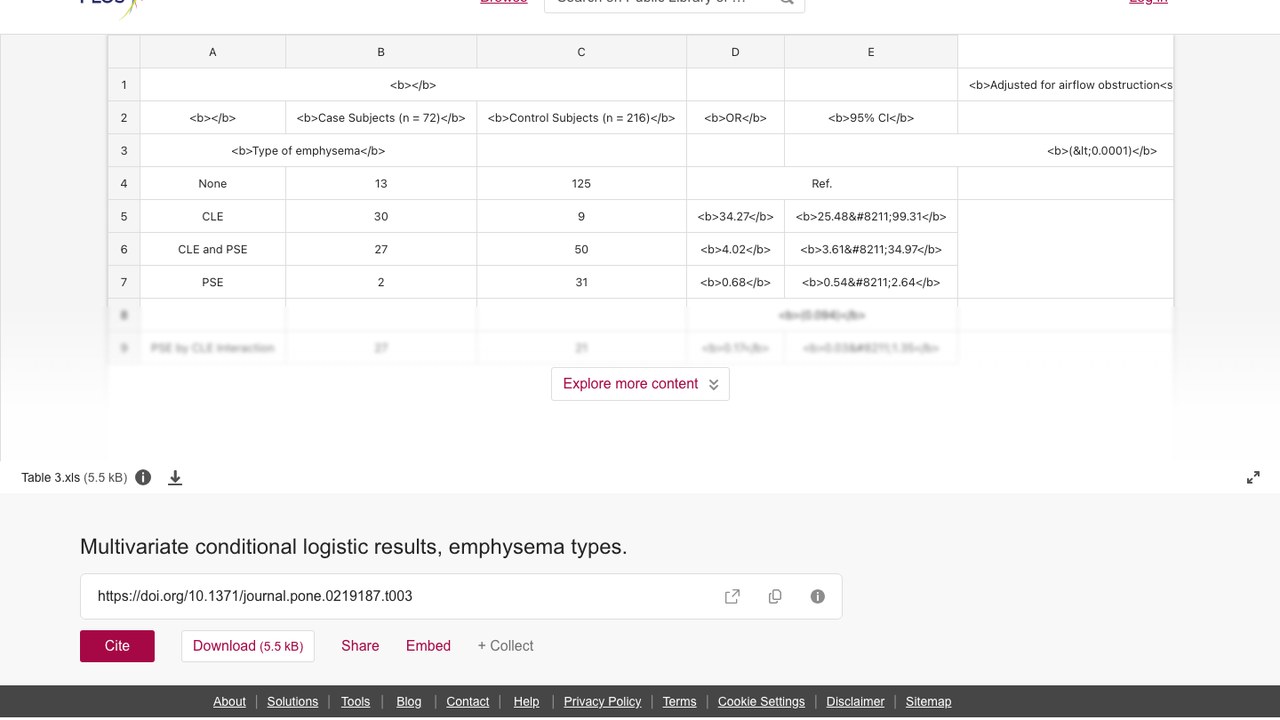Image resolution: width=1280 pixels, height=720 pixels.
Task: Open Sitemap footer link
Action: 928,702
